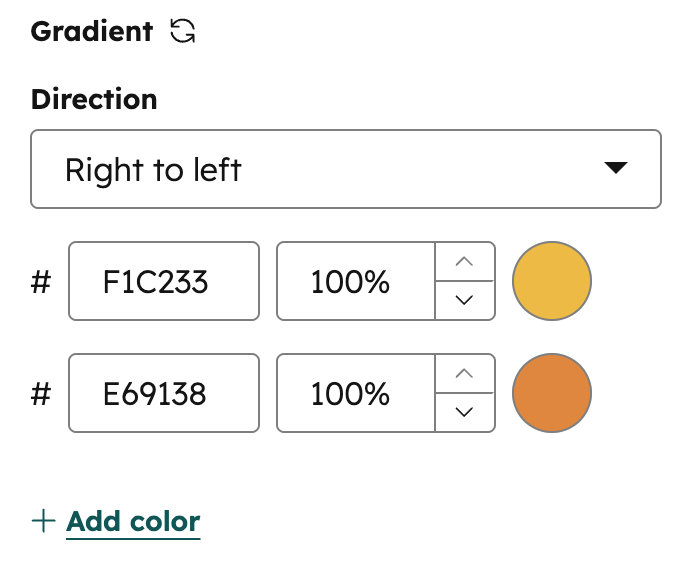Decrease opacity of the F1C233 color
Image resolution: width=700 pixels, height=570 pixels.
464,300
